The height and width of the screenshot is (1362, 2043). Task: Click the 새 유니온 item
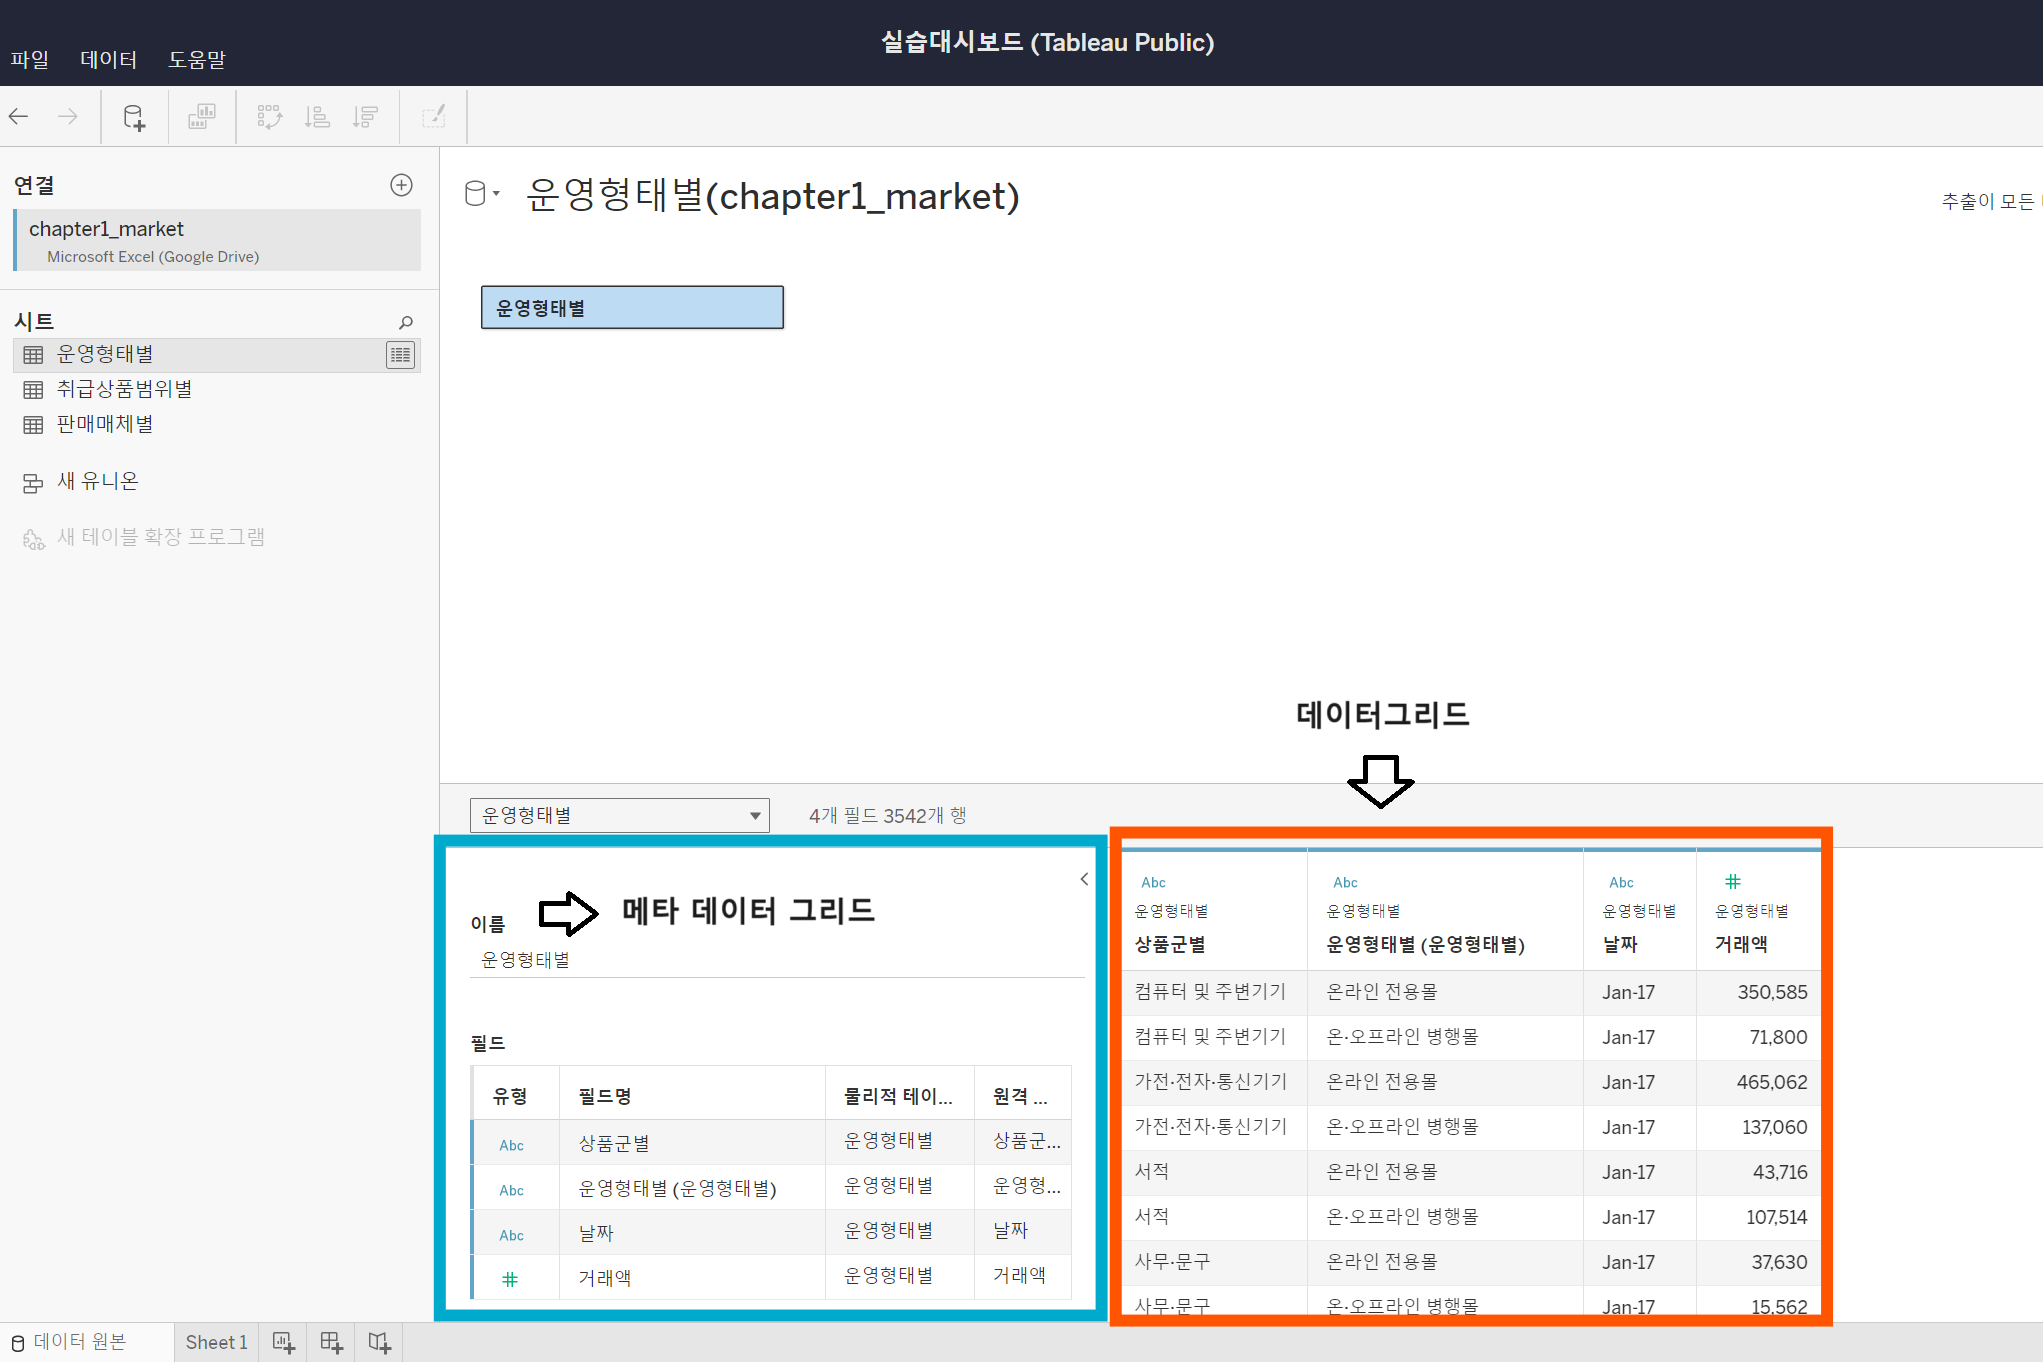click(x=97, y=481)
